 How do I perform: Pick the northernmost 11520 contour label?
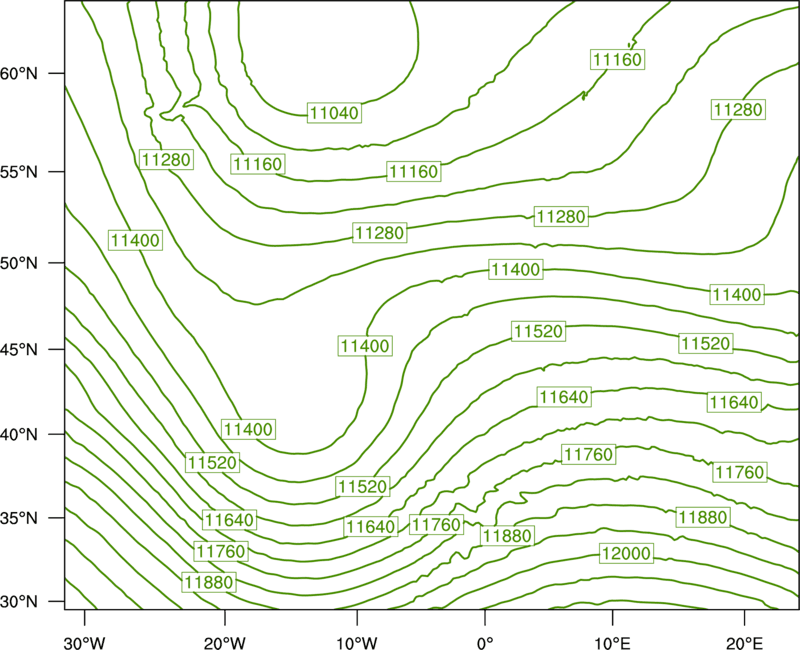538,331
